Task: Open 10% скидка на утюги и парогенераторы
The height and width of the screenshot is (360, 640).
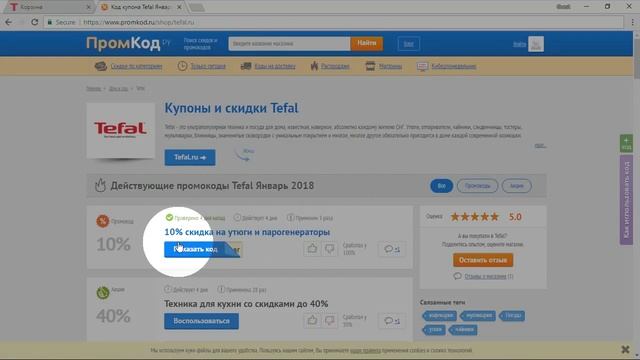Action: click(247, 232)
